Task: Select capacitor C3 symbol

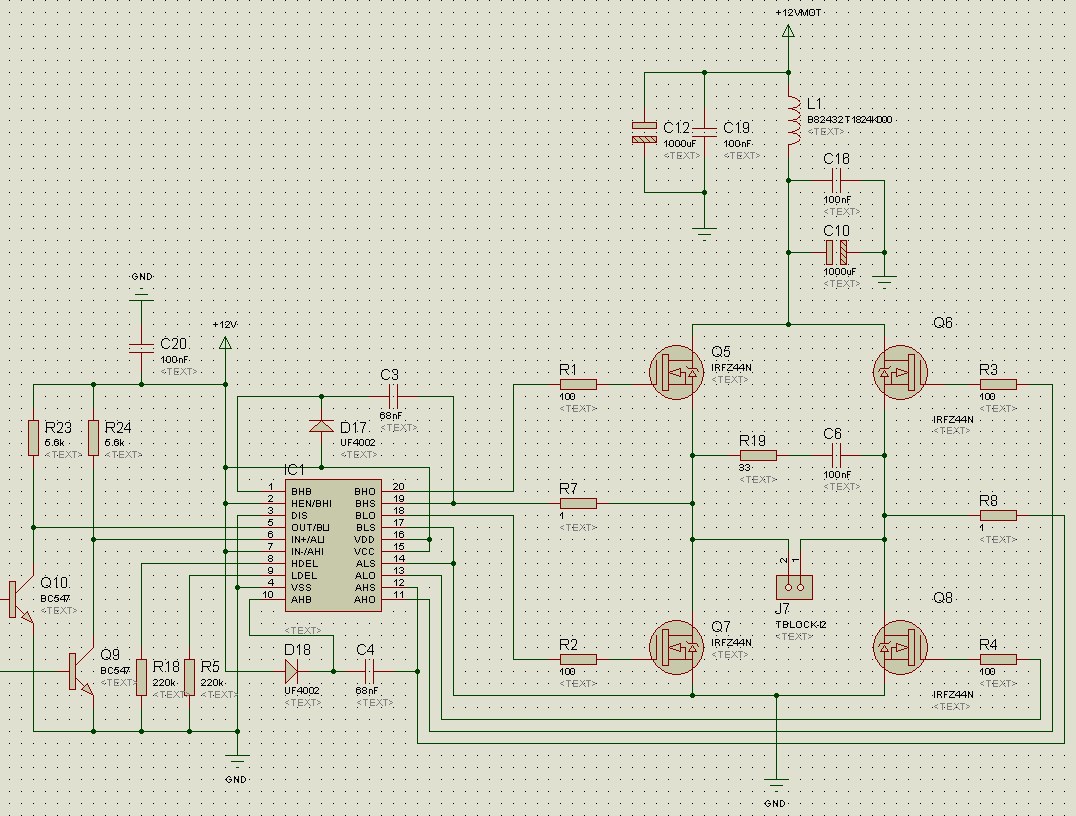Action: tap(393, 396)
